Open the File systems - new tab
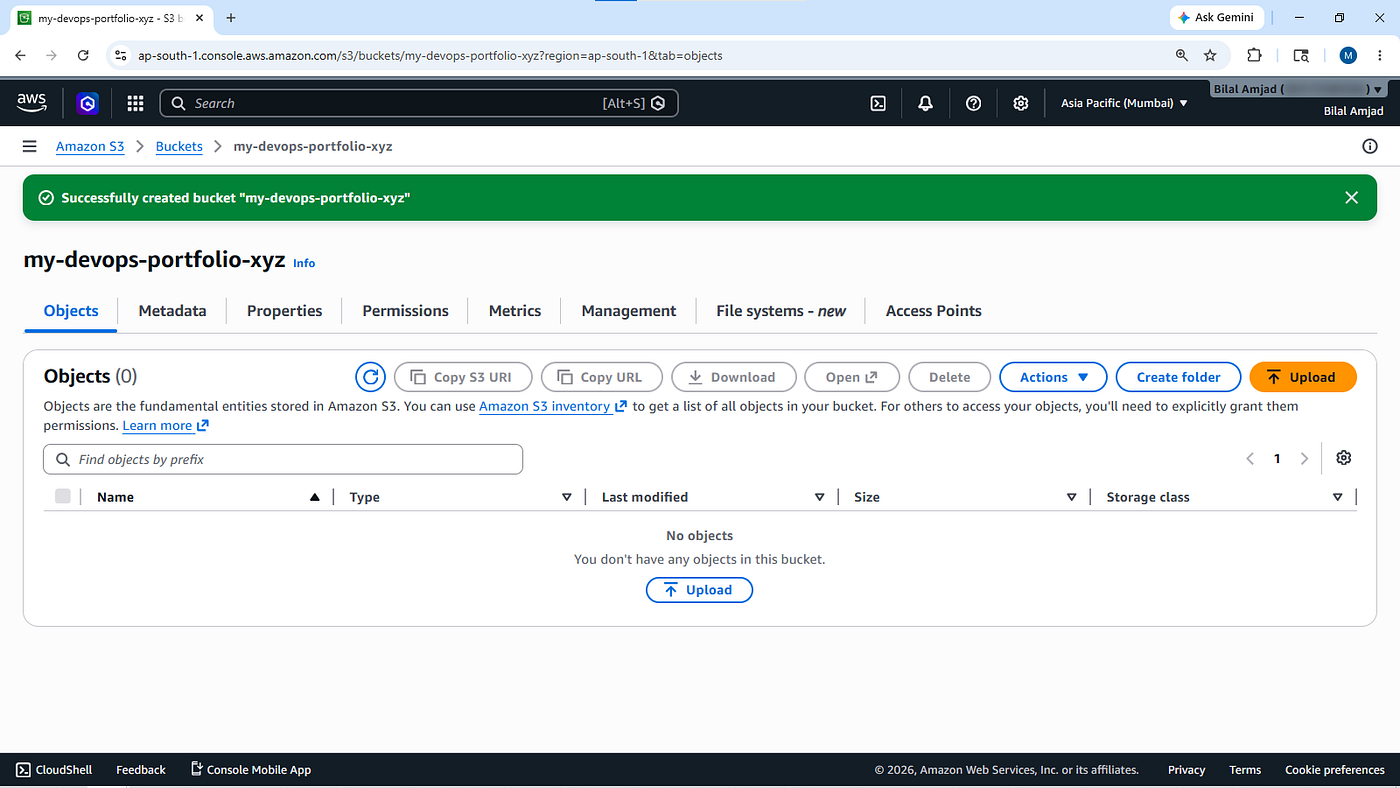1400x788 pixels. 781,311
